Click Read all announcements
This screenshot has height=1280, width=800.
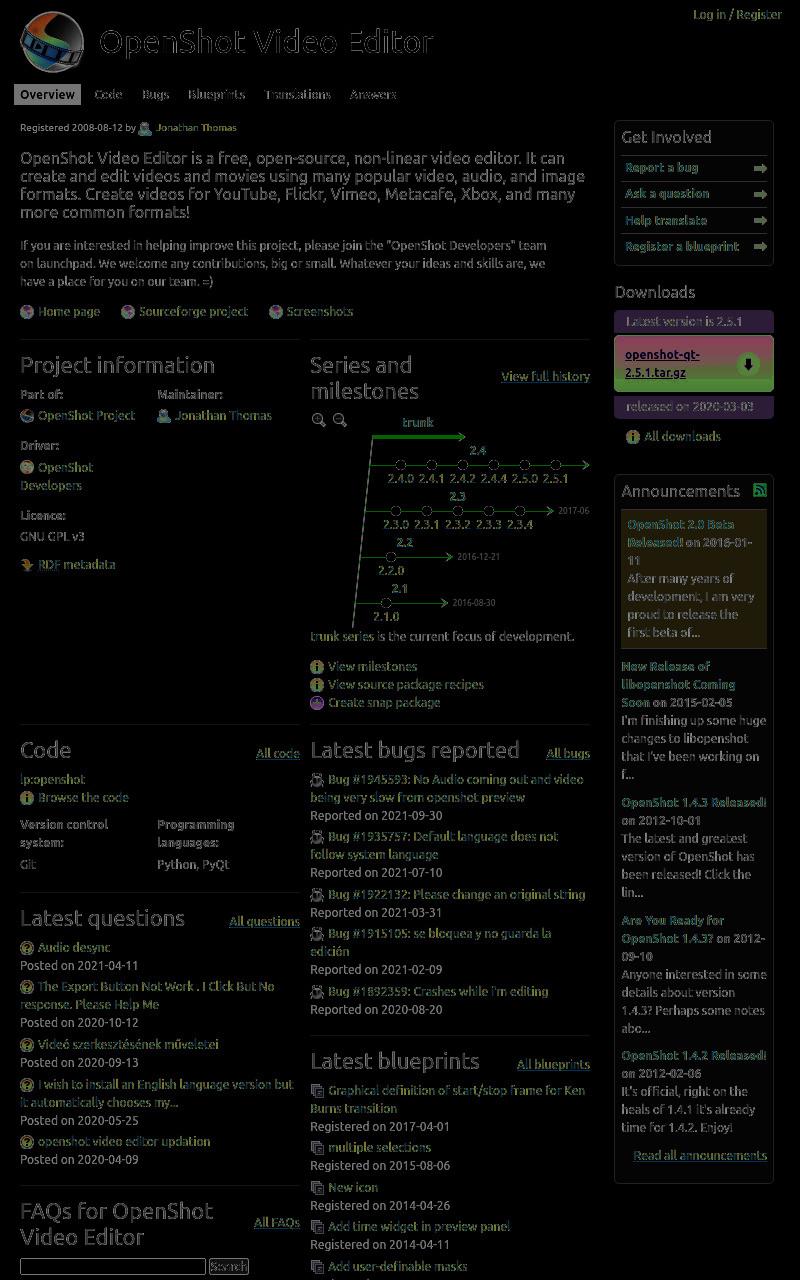click(700, 1156)
